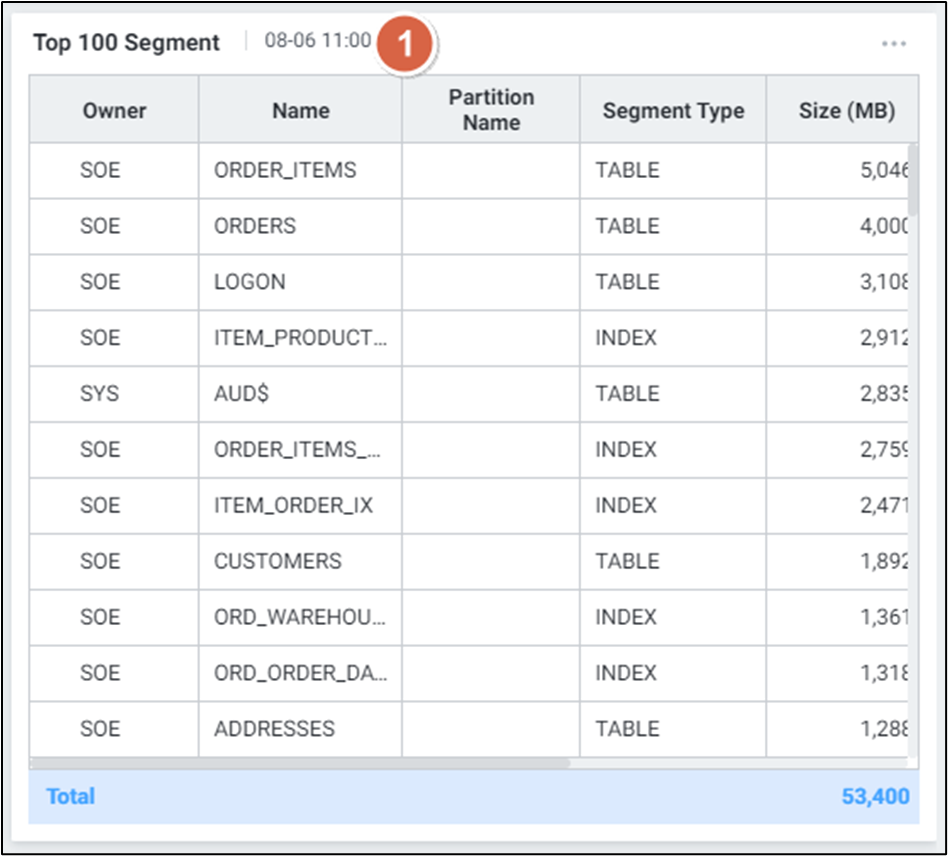Click the CUSTOMERS segment name
This screenshot has width=948, height=856.
277,561
